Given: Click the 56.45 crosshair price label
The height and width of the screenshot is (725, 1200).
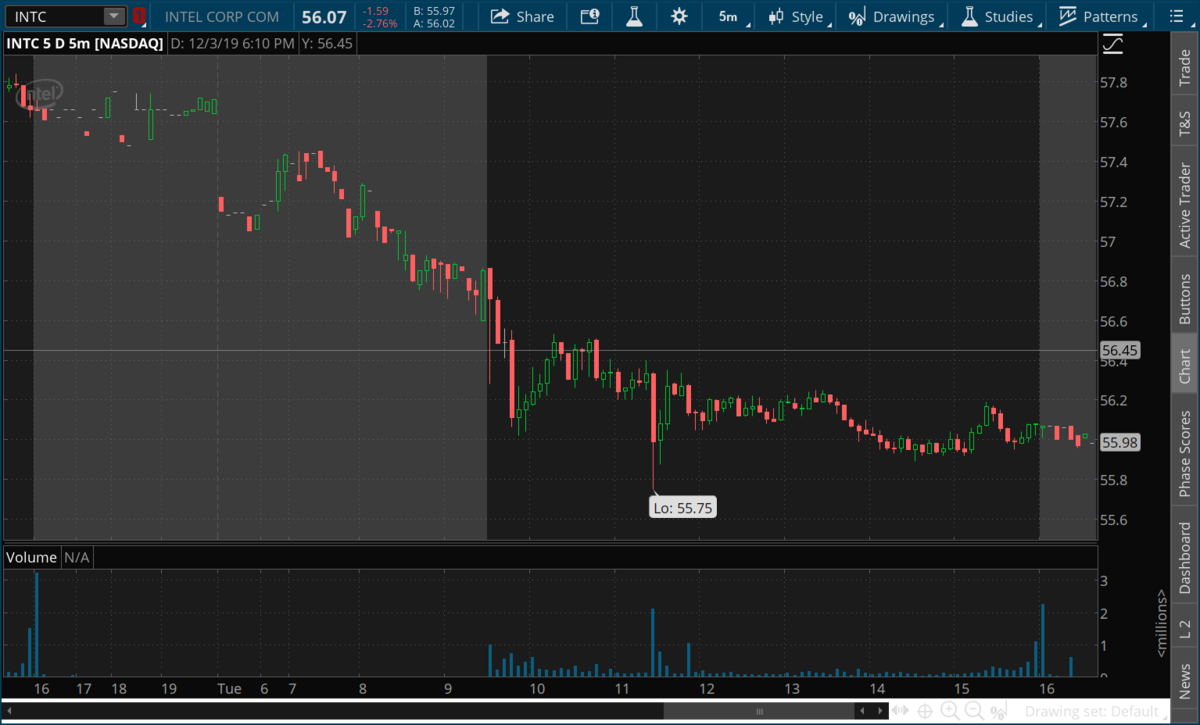Looking at the screenshot, I should pyautogui.click(x=1120, y=350).
